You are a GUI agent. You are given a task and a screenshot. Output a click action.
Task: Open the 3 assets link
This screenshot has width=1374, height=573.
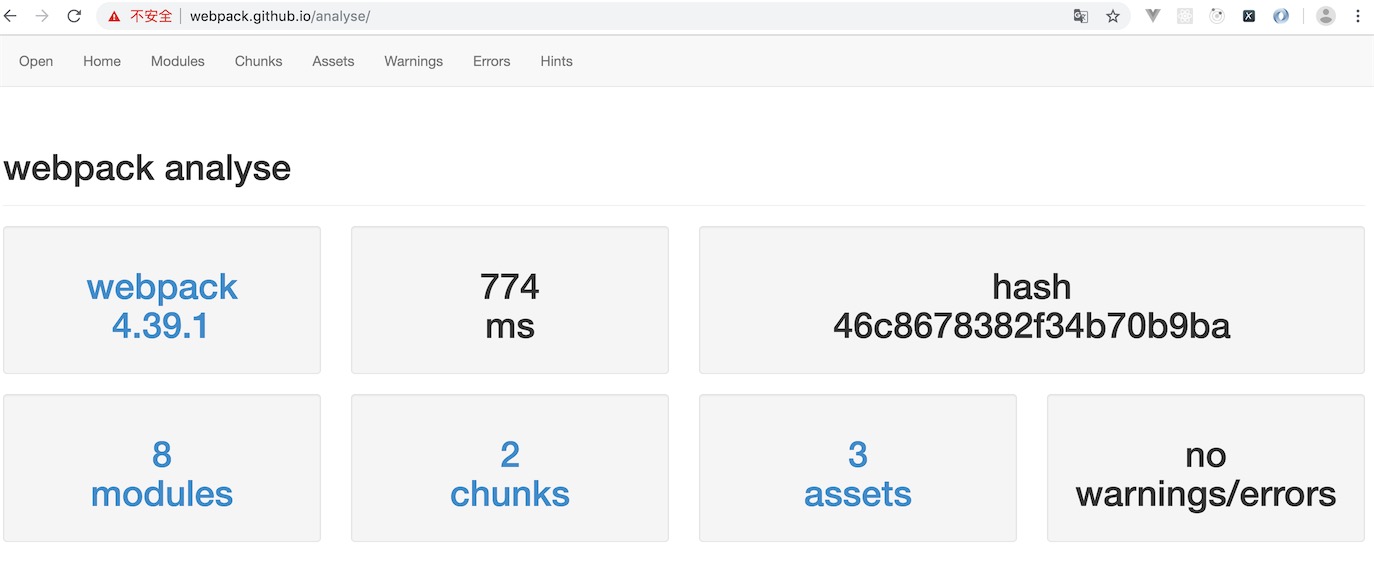(858, 474)
